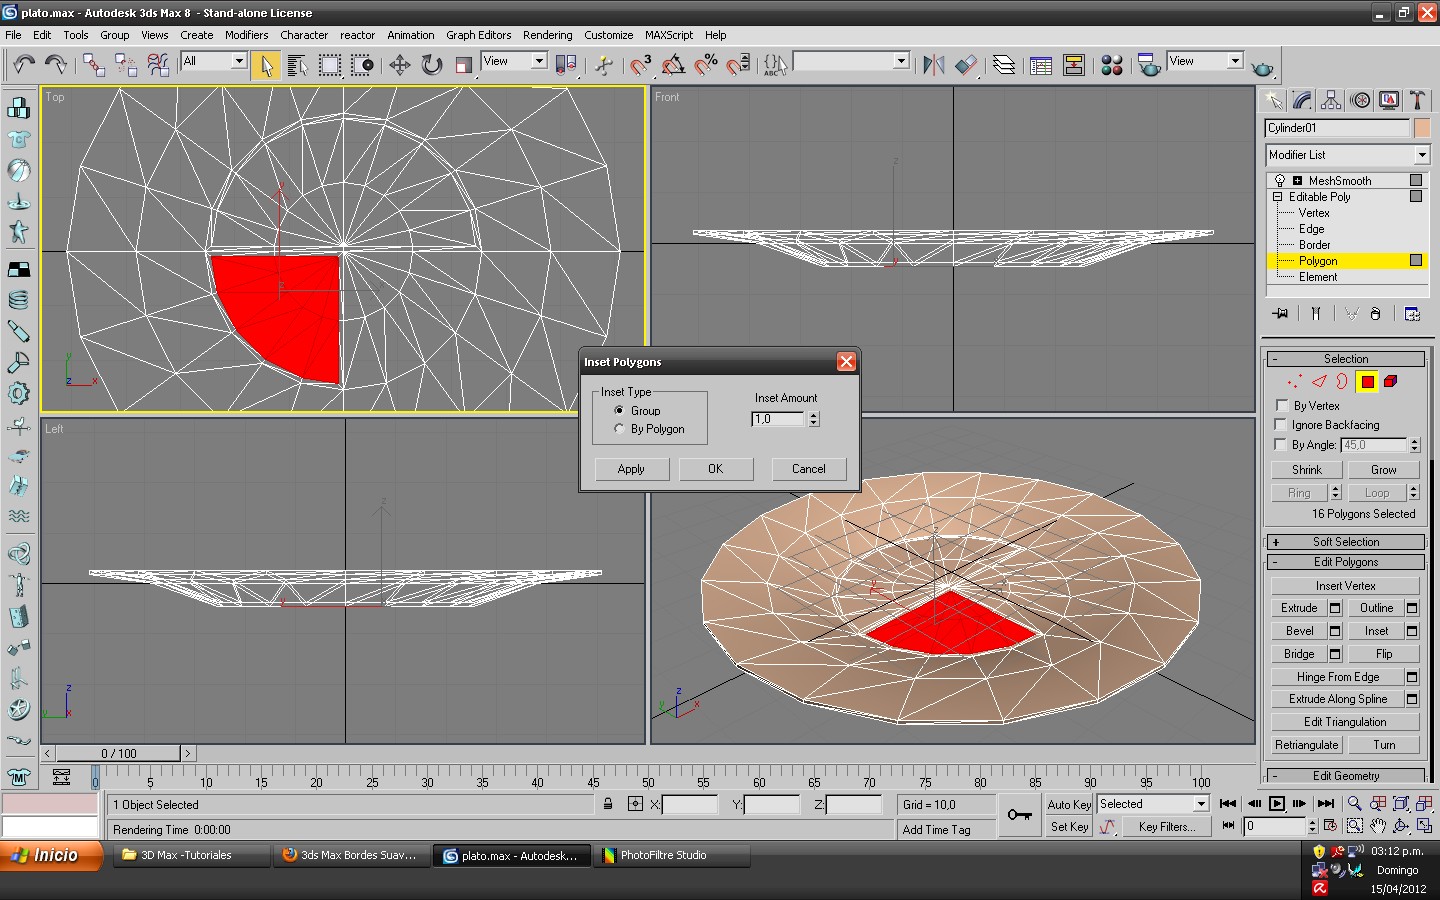Click the Grow selection button
The image size is (1440, 900).
pyautogui.click(x=1384, y=470)
